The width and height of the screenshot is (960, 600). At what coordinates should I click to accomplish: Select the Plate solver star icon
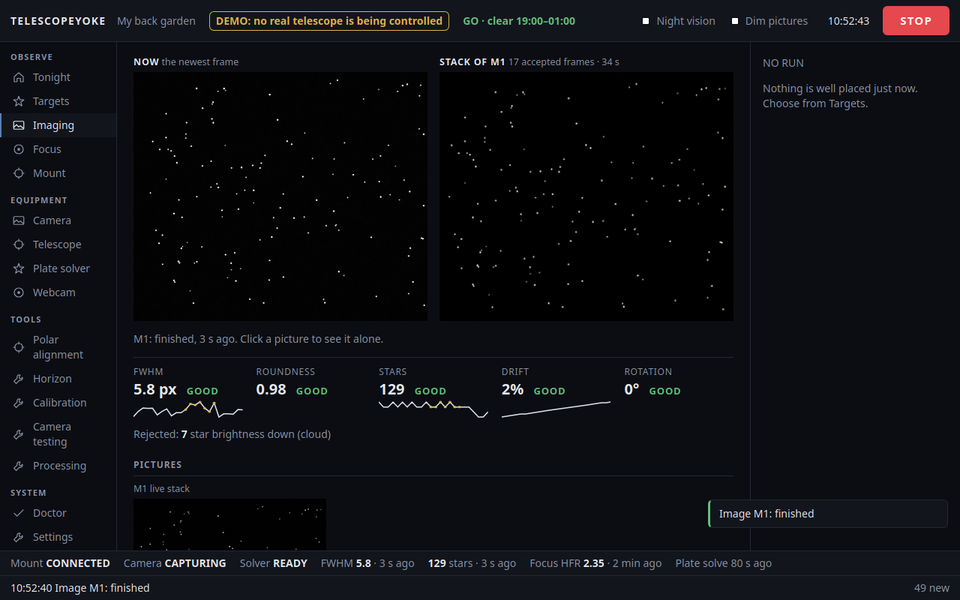coord(19,268)
